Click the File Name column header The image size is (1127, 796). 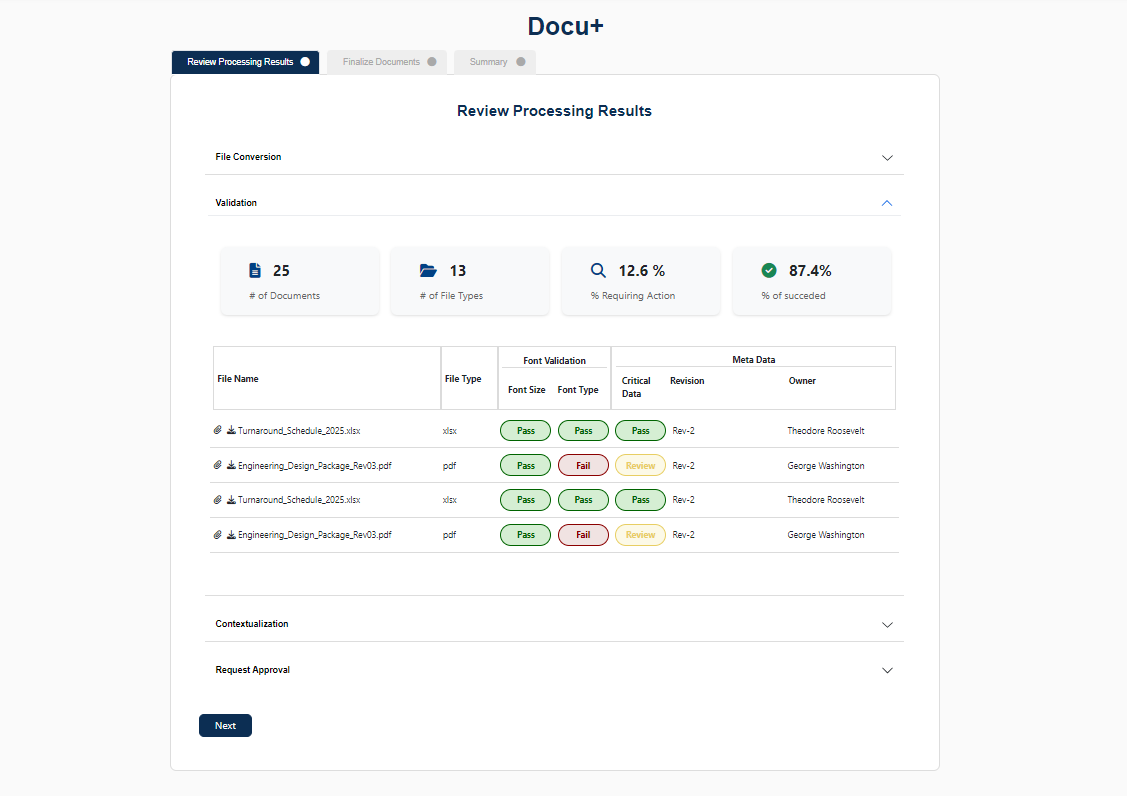[238, 379]
